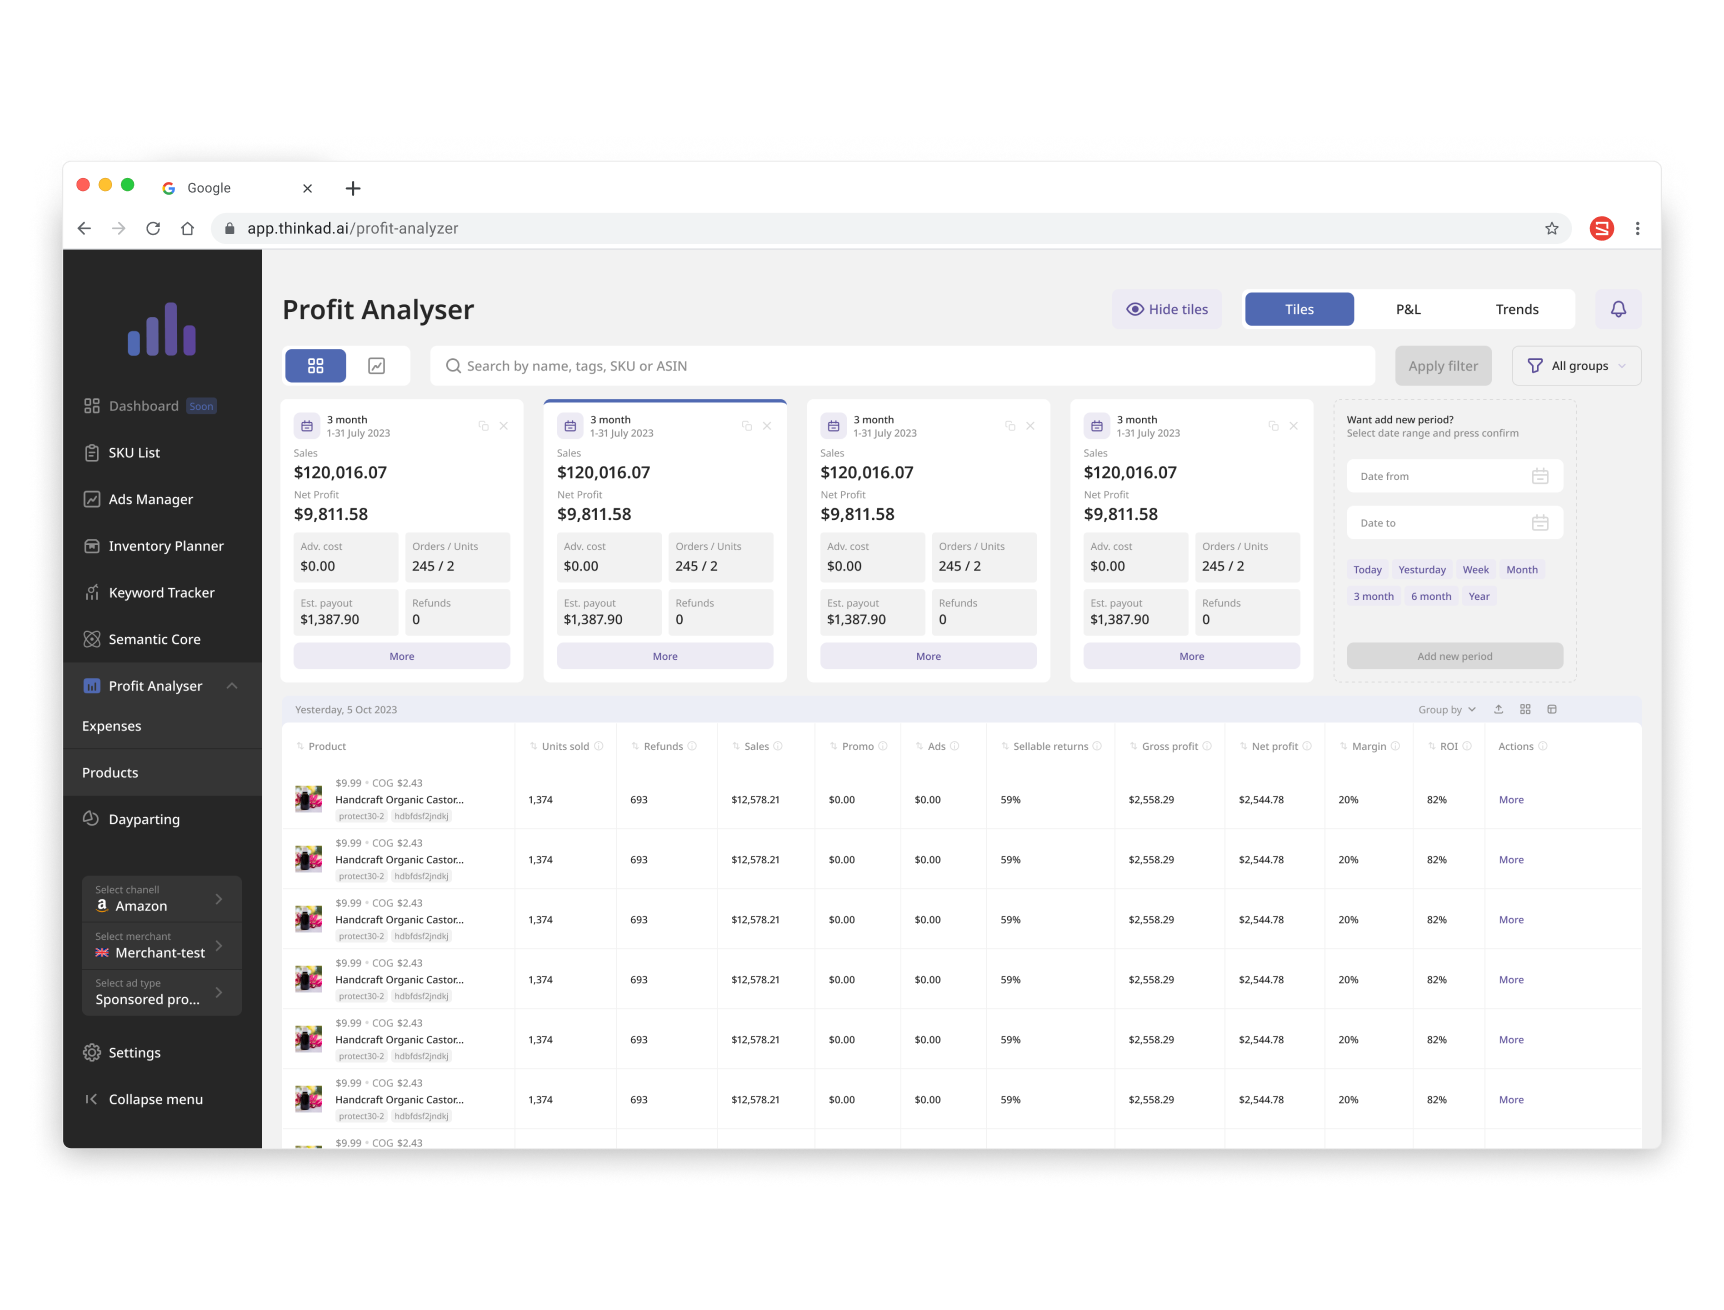The width and height of the screenshot is (1724, 1310).
Task: Select the 6 month preset
Action: (x=1431, y=596)
